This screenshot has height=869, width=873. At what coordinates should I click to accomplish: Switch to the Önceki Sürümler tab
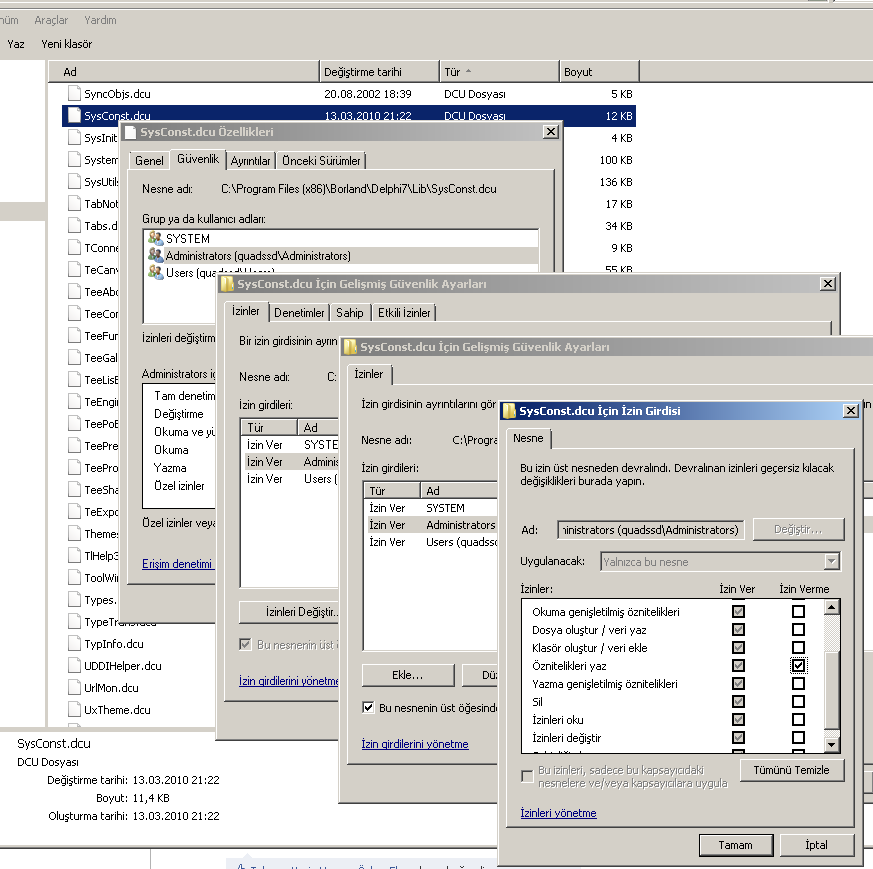pos(321,161)
